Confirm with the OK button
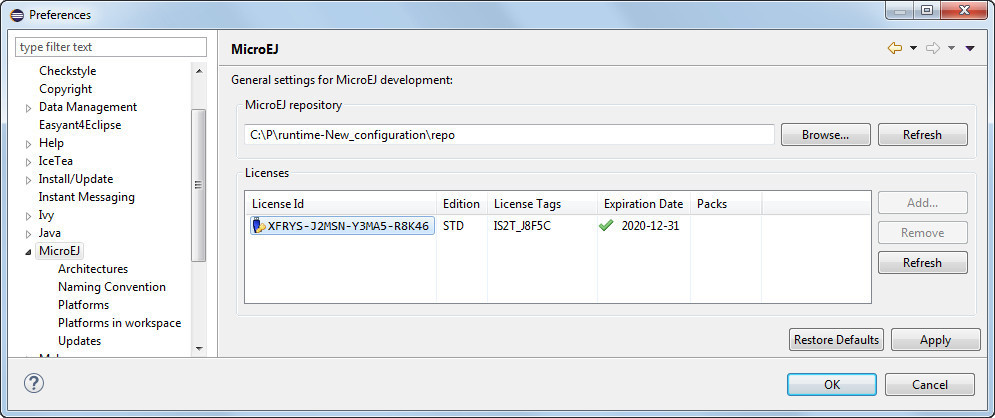 pos(832,384)
